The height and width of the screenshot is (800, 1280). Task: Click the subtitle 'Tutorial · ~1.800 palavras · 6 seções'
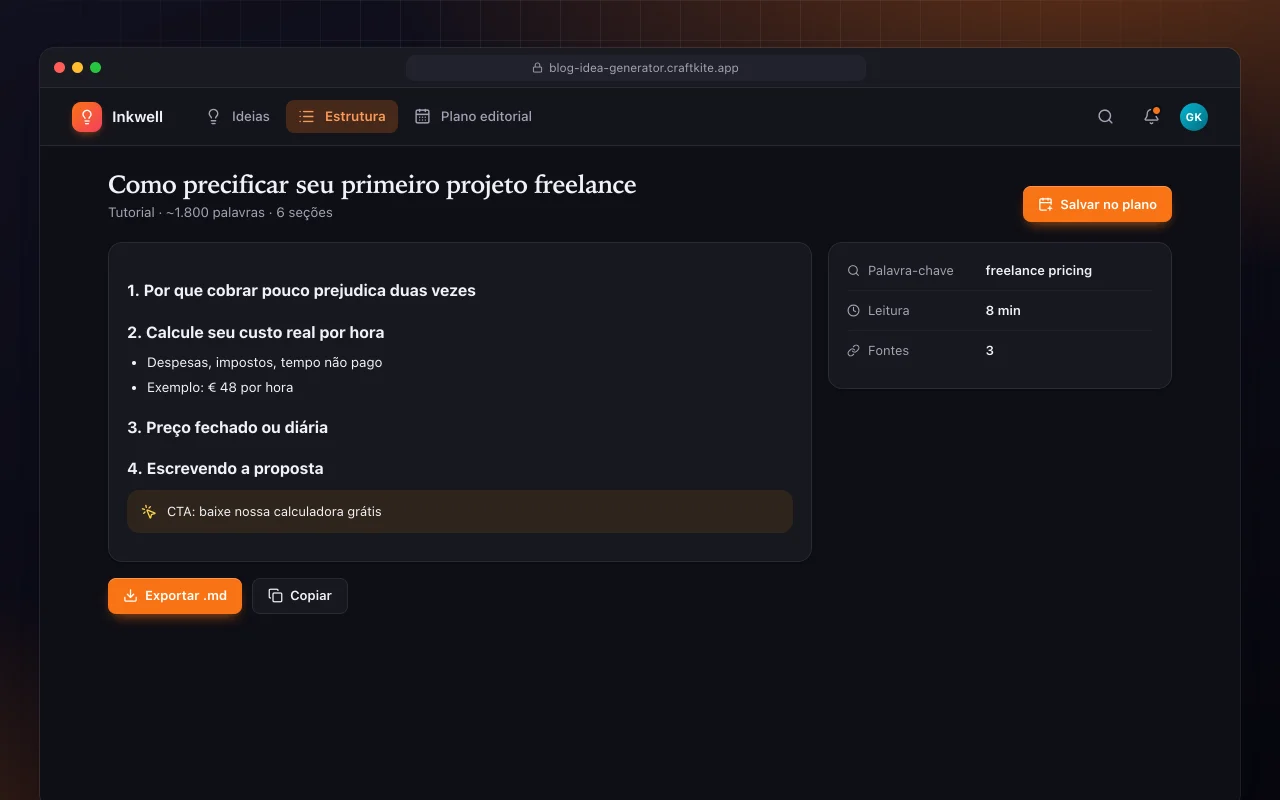tap(220, 212)
